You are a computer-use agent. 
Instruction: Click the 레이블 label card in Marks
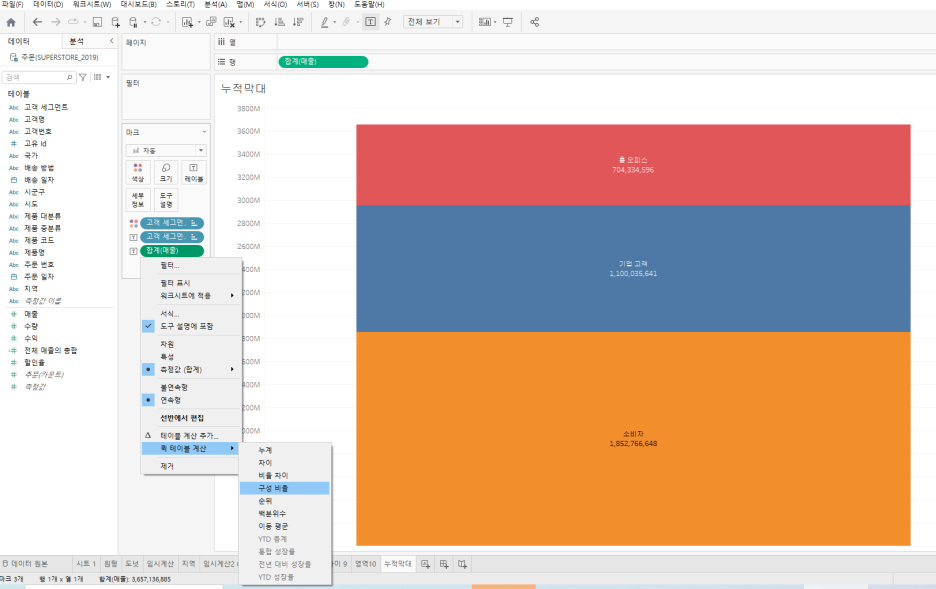point(193,172)
